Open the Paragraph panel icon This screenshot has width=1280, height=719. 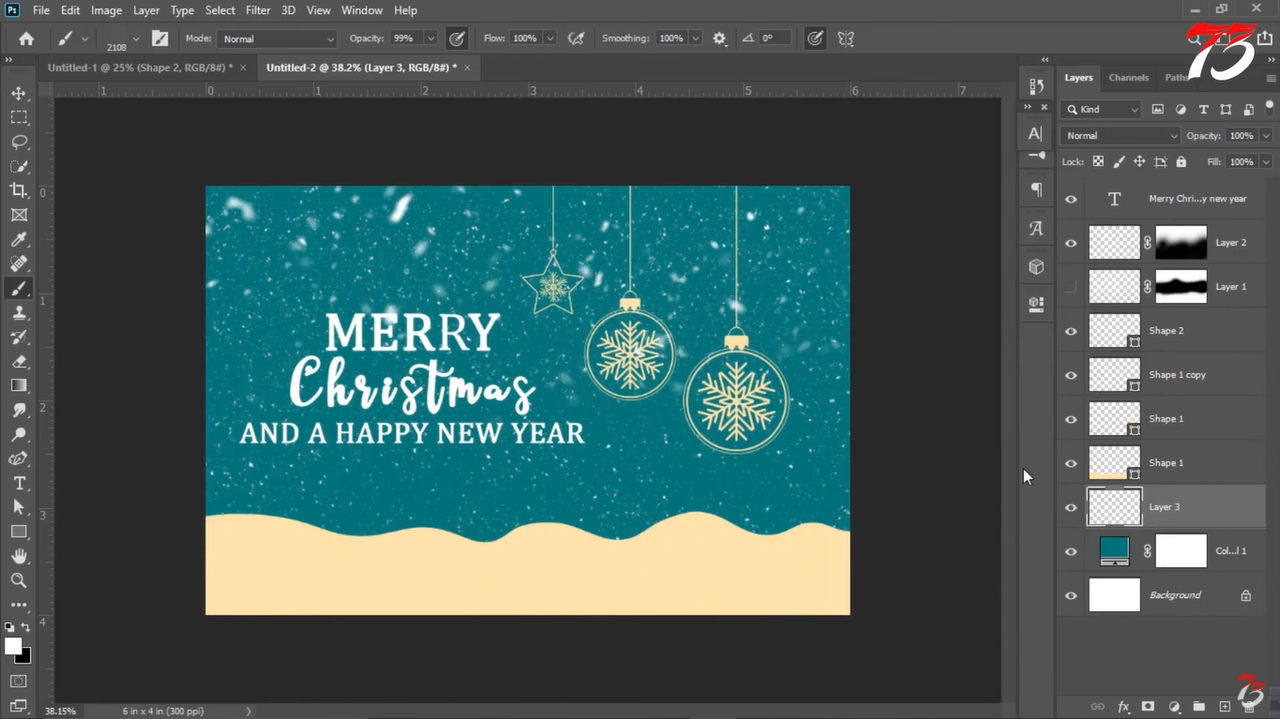pyautogui.click(x=1036, y=189)
